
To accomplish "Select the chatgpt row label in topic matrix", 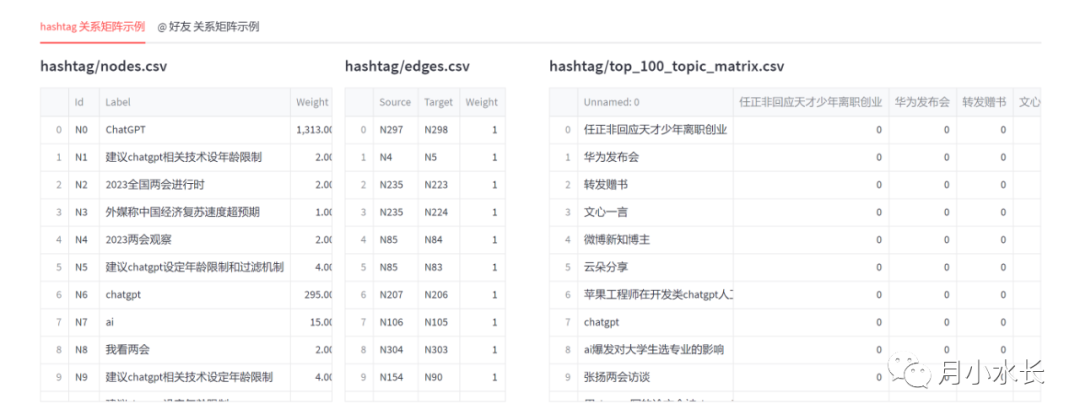I will tap(655, 322).
